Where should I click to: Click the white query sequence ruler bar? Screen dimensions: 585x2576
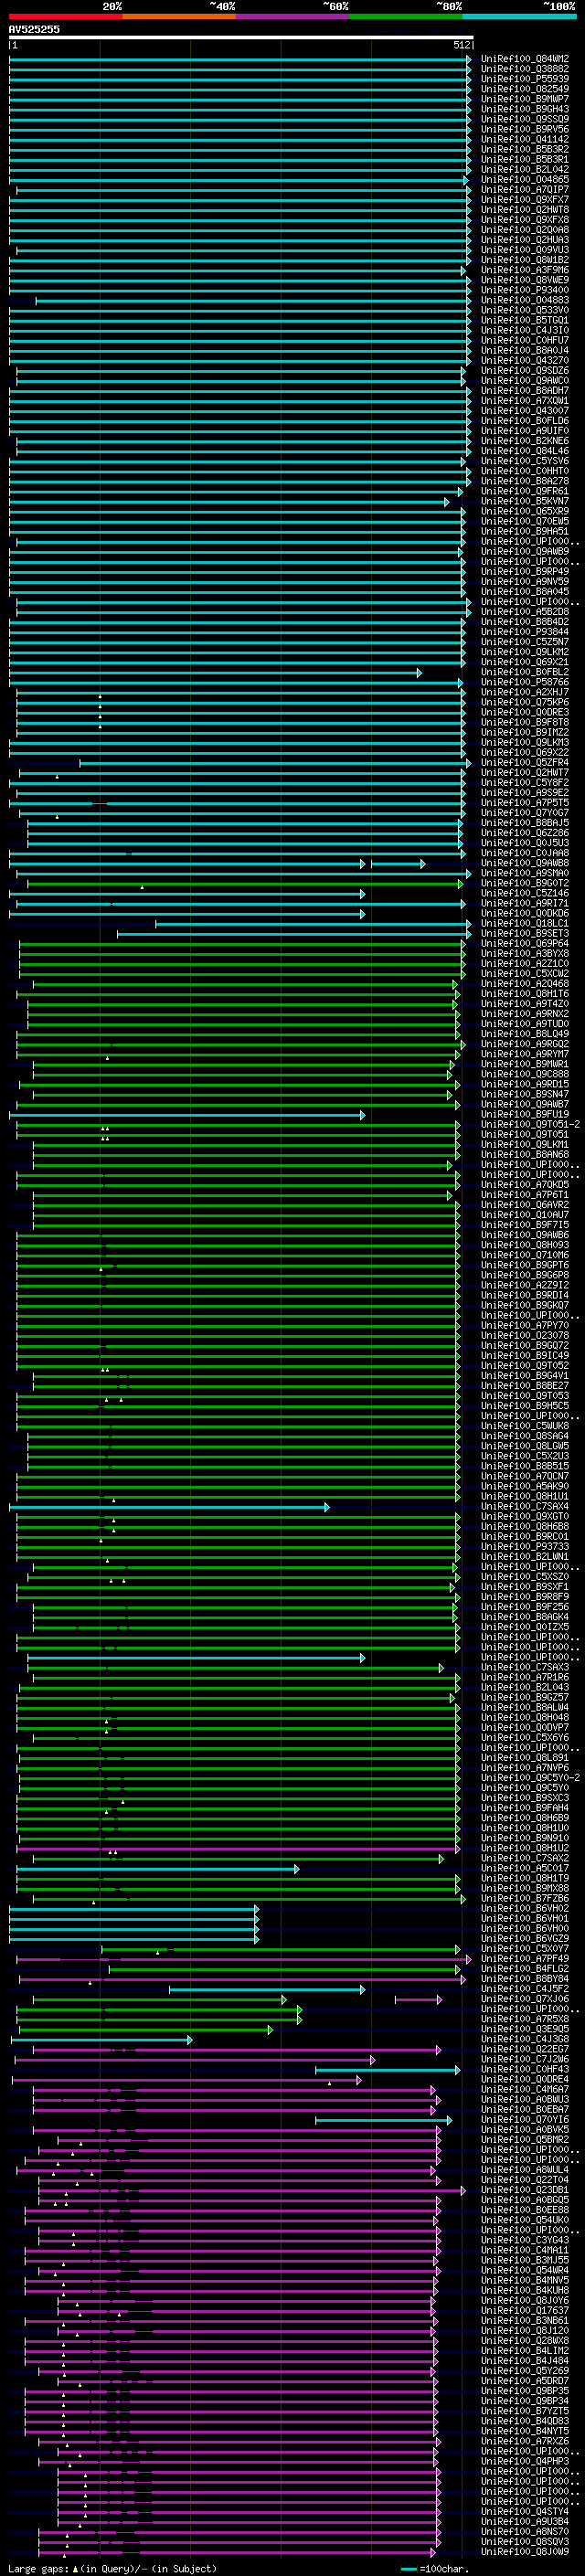(x=241, y=37)
